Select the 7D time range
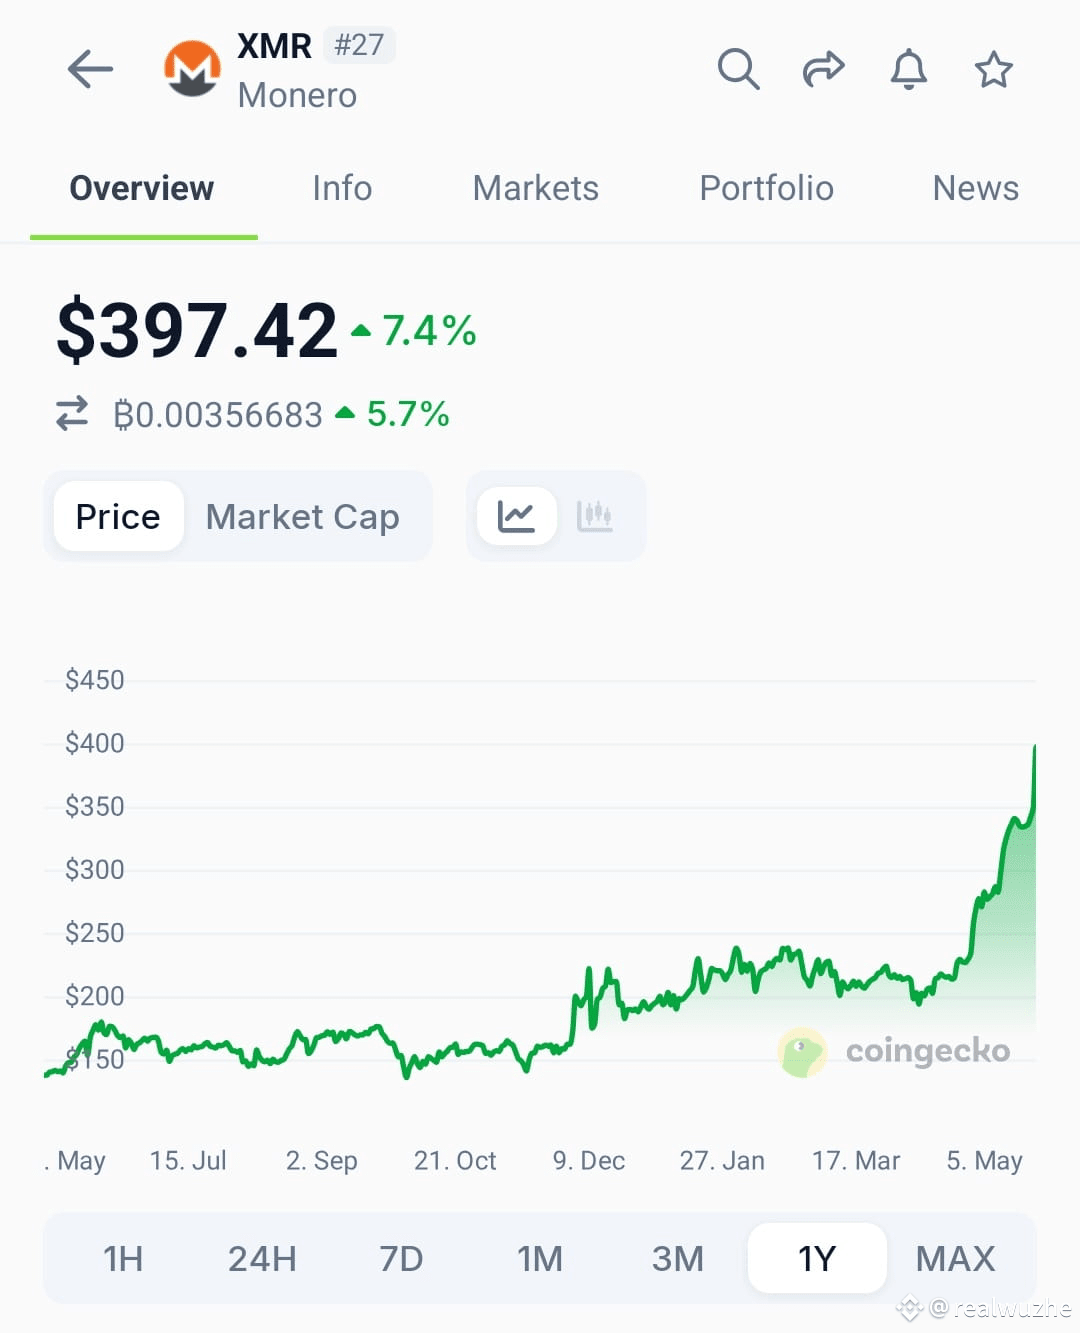 point(401,1258)
